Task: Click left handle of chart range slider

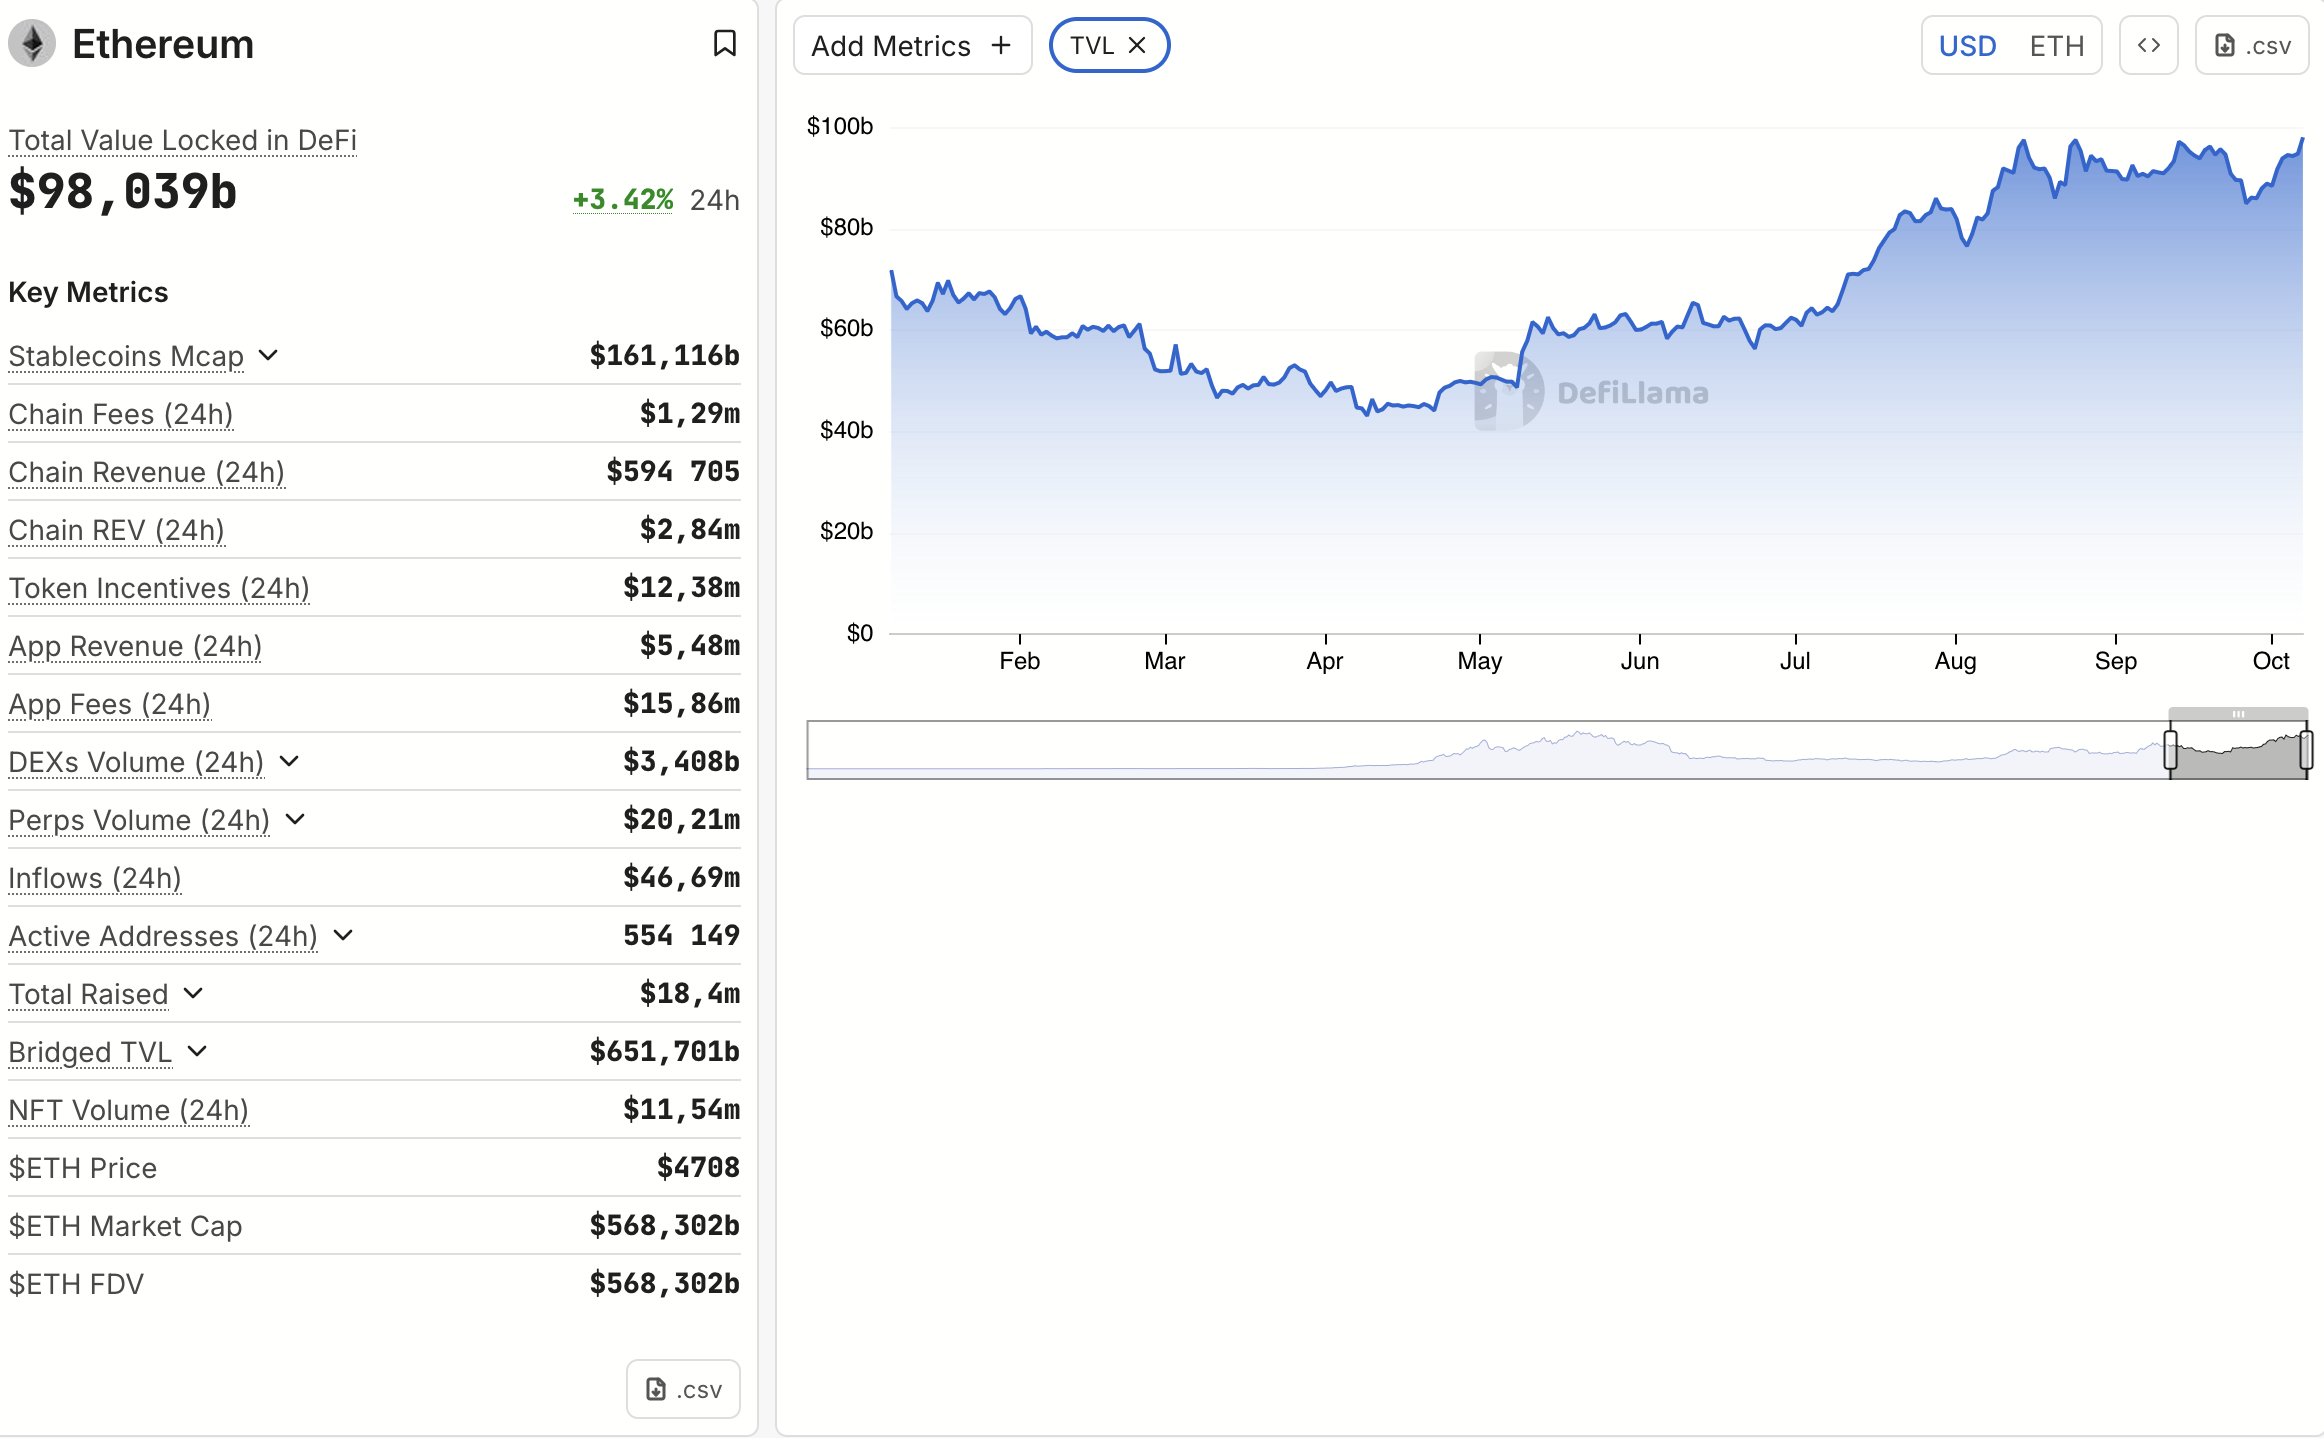Action: pos(2170,750)
